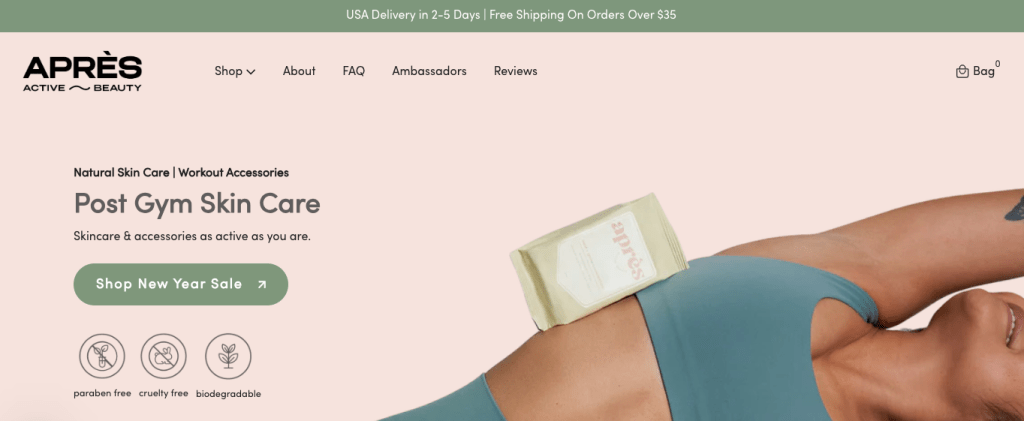Open the FAQ page

(353, 70)
